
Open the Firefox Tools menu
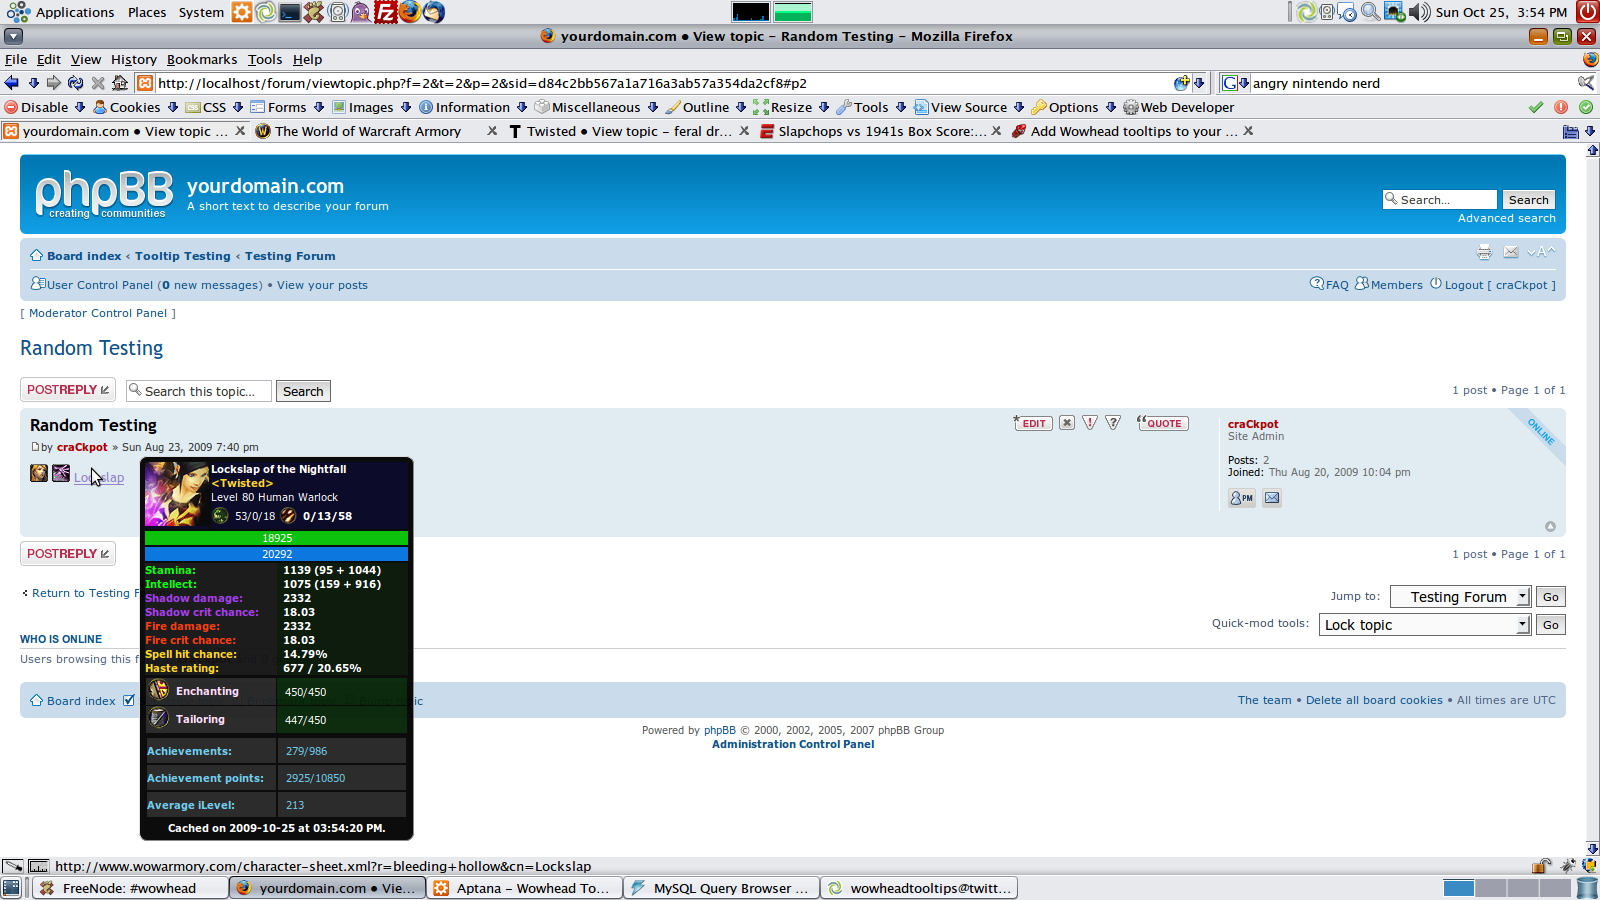pyautogui.click(x=265, y=59)
